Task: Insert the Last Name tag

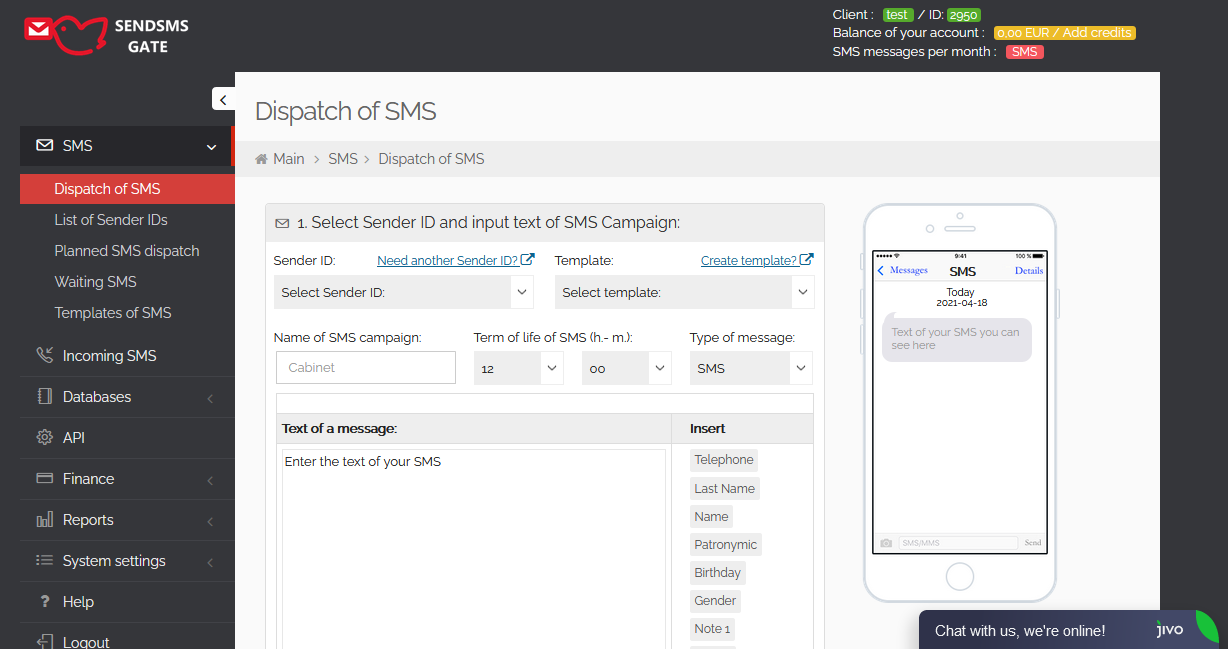Action: (724, 488)
